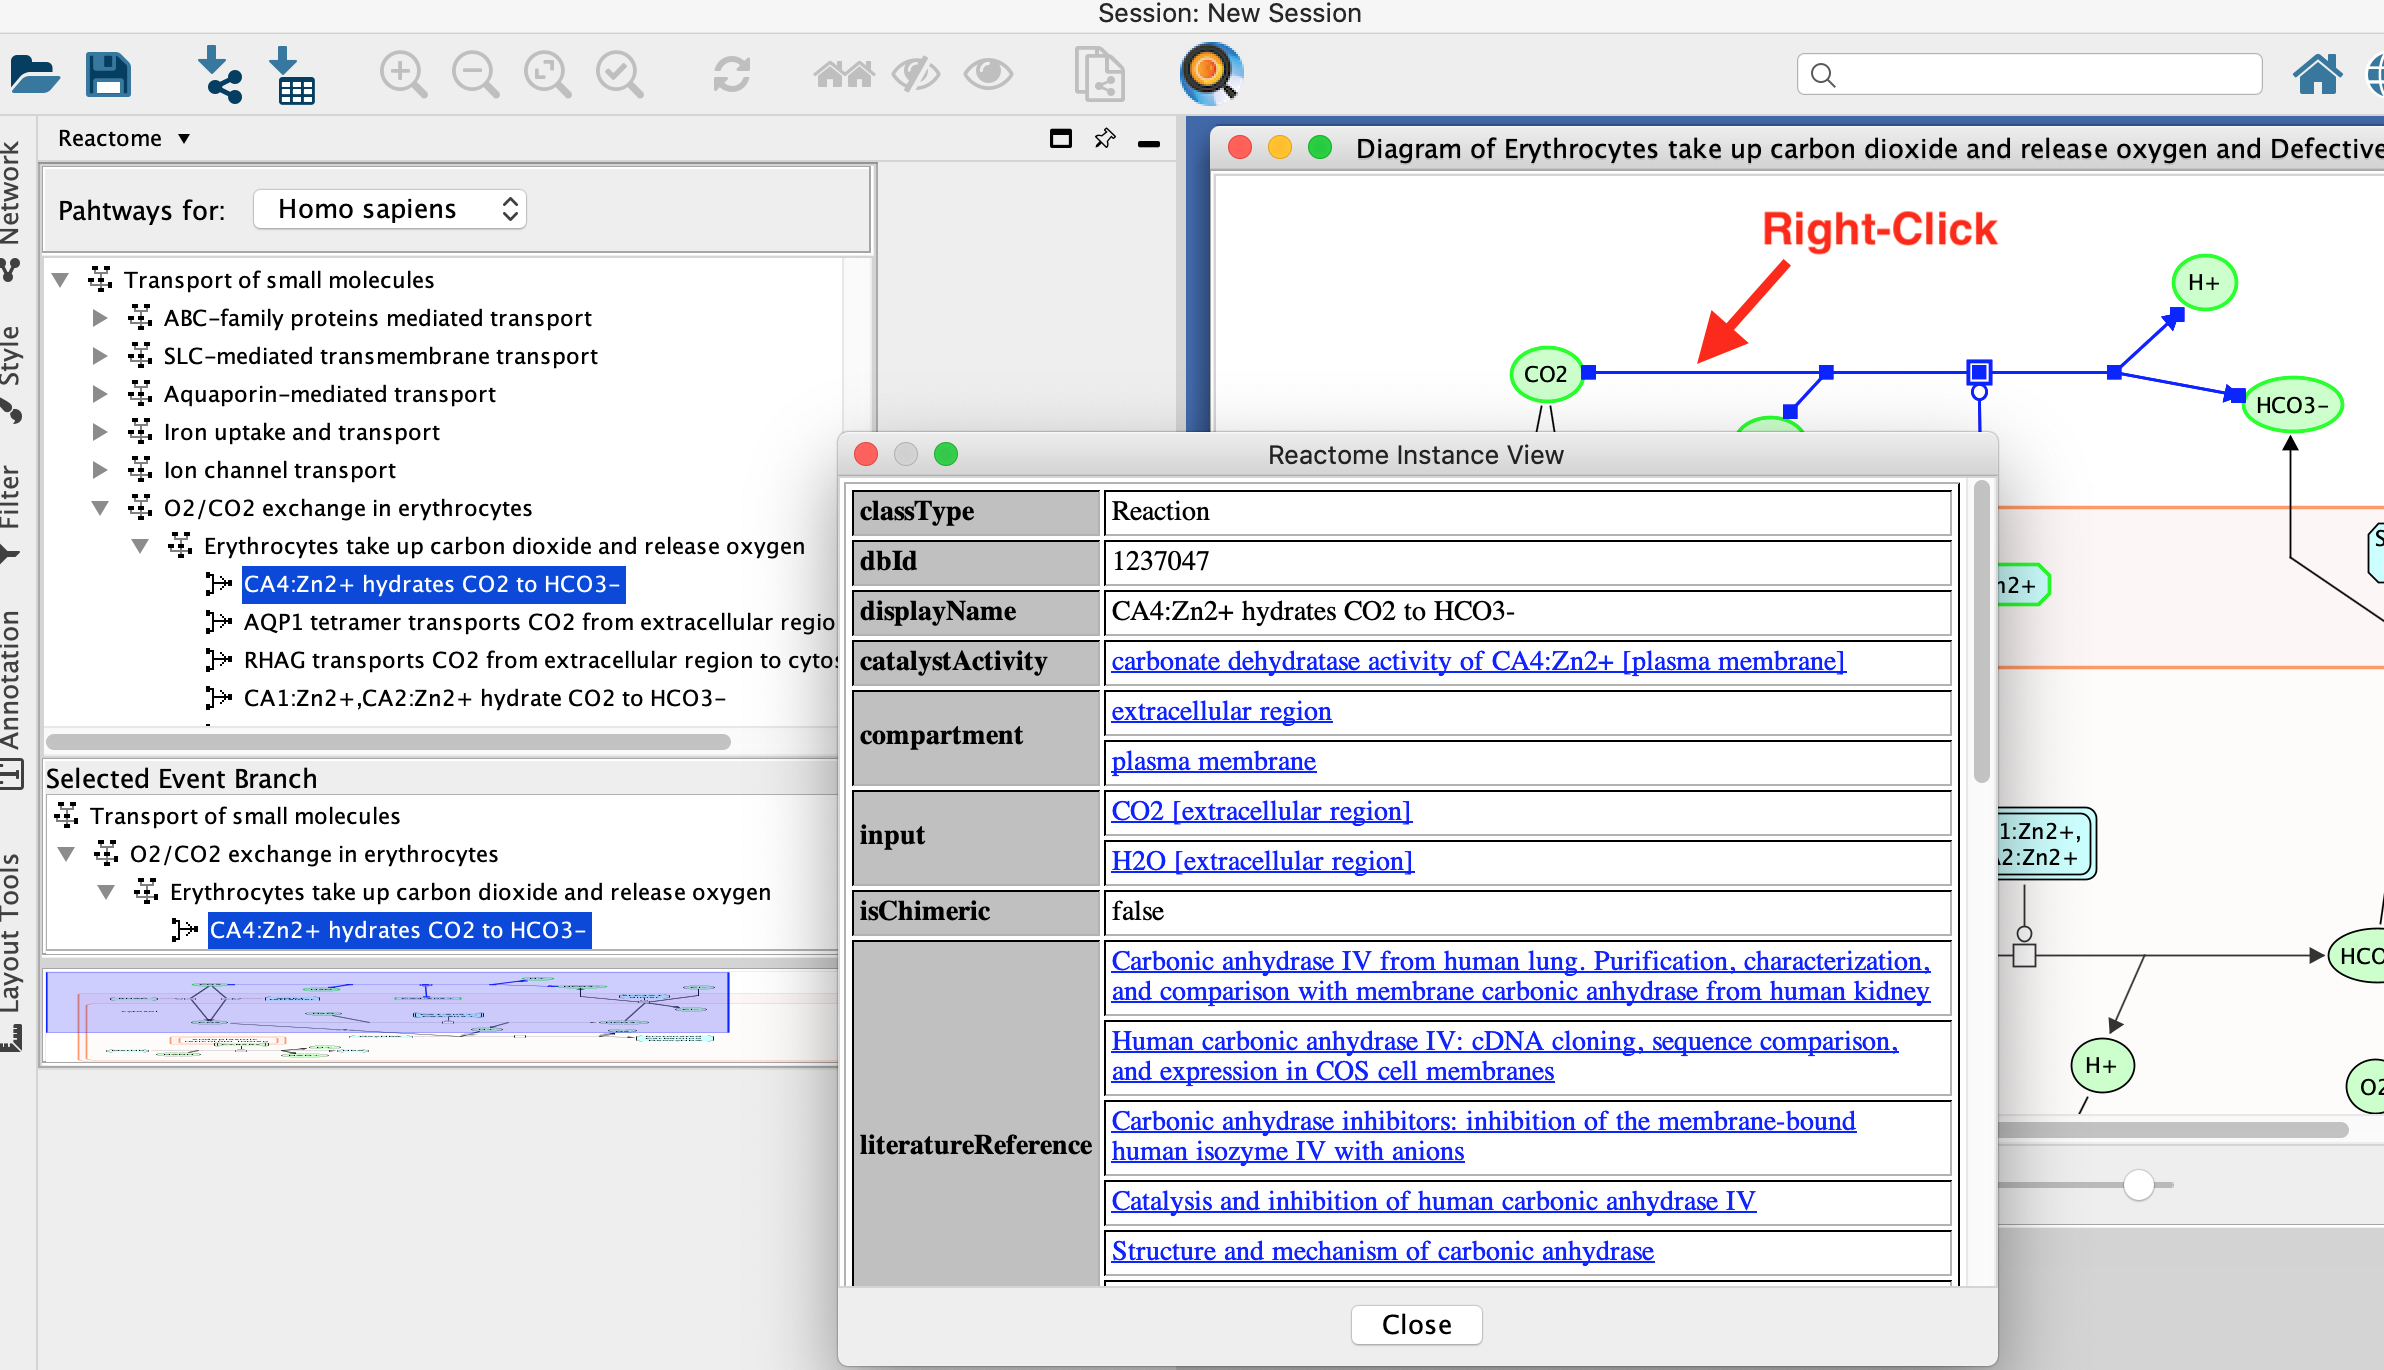The image size is (2384, 1370).
Task: Open Human carbonic anhydrase IV cDNA cloning reference
Action: tap(1505, 1056)
